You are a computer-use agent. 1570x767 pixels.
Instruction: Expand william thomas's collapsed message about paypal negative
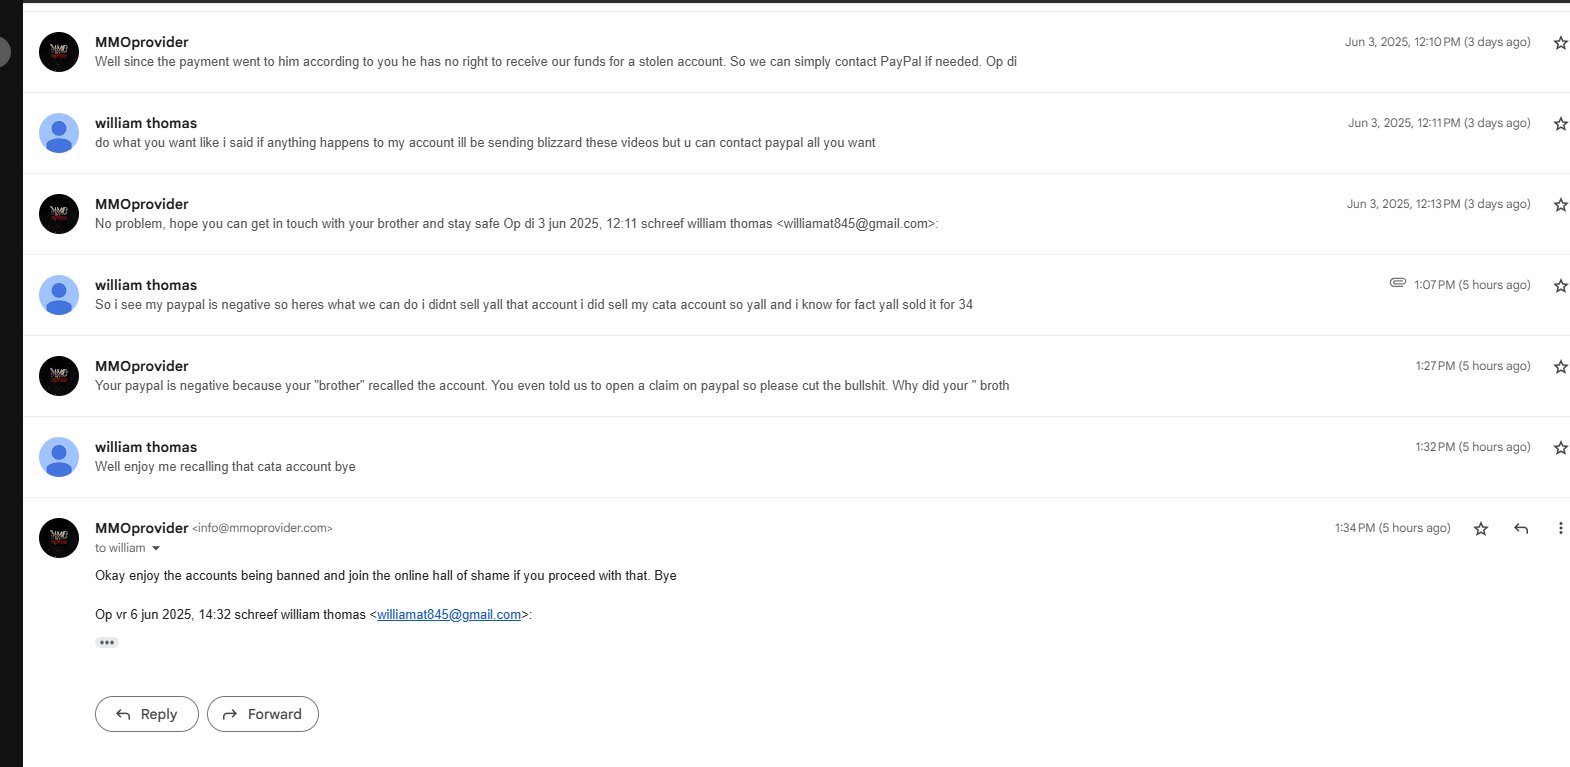533,305
